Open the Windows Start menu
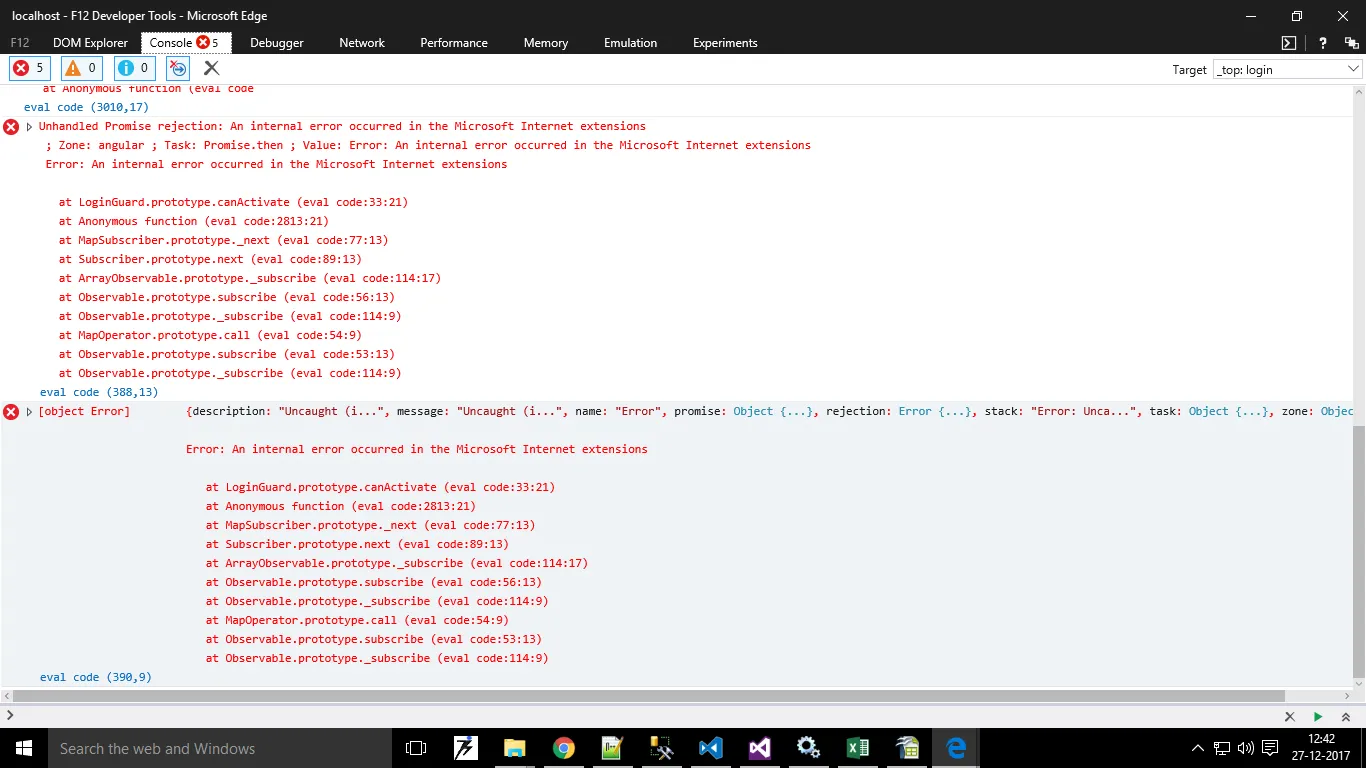 [23, 748]
